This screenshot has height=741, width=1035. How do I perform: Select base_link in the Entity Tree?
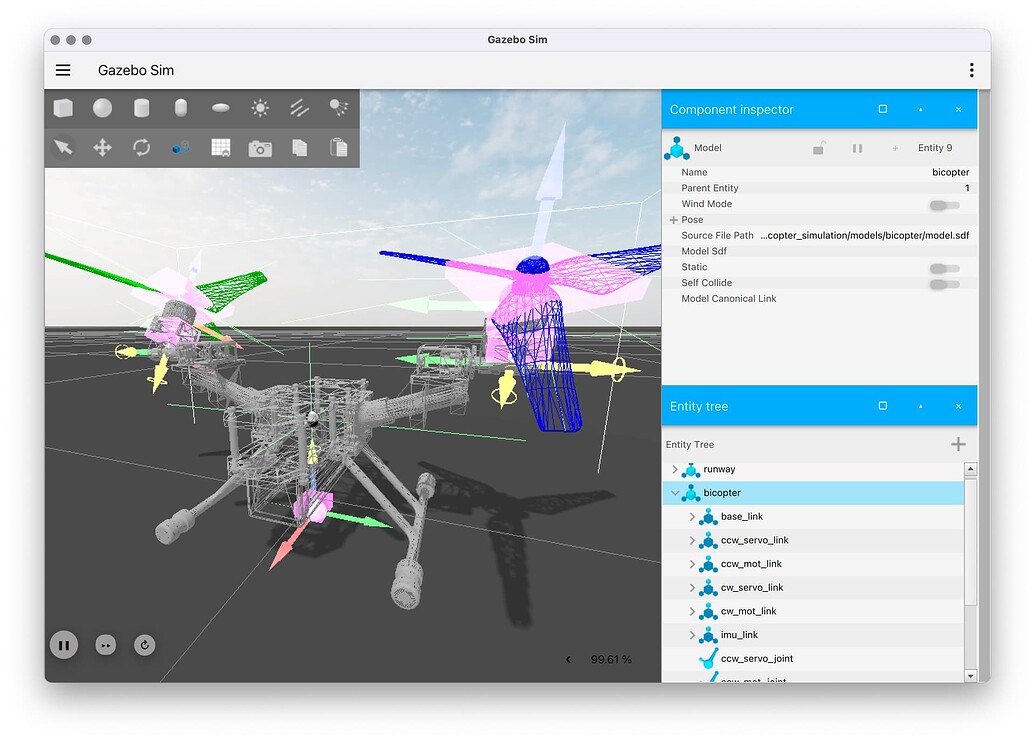coord(742,516)
